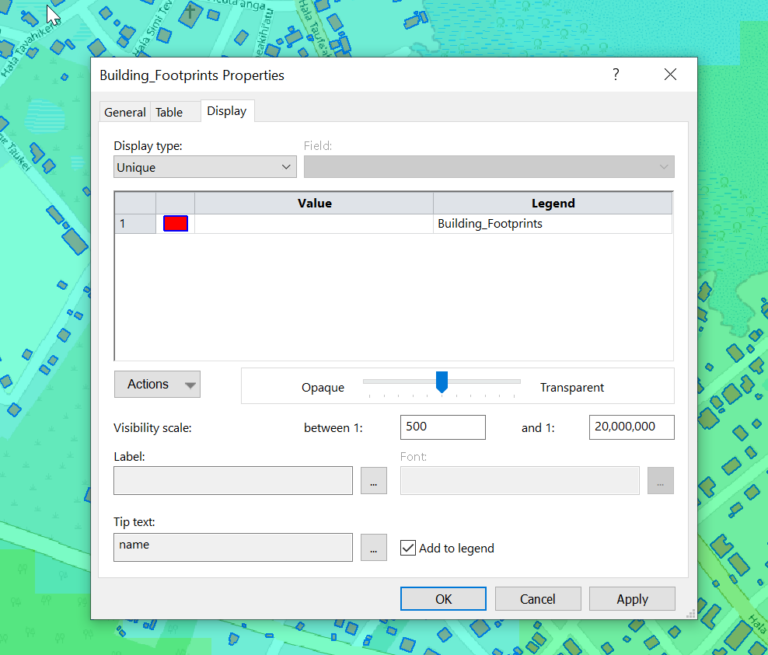
Task: Click the Label ellipsis browse button
Action: tap(373, 481)
